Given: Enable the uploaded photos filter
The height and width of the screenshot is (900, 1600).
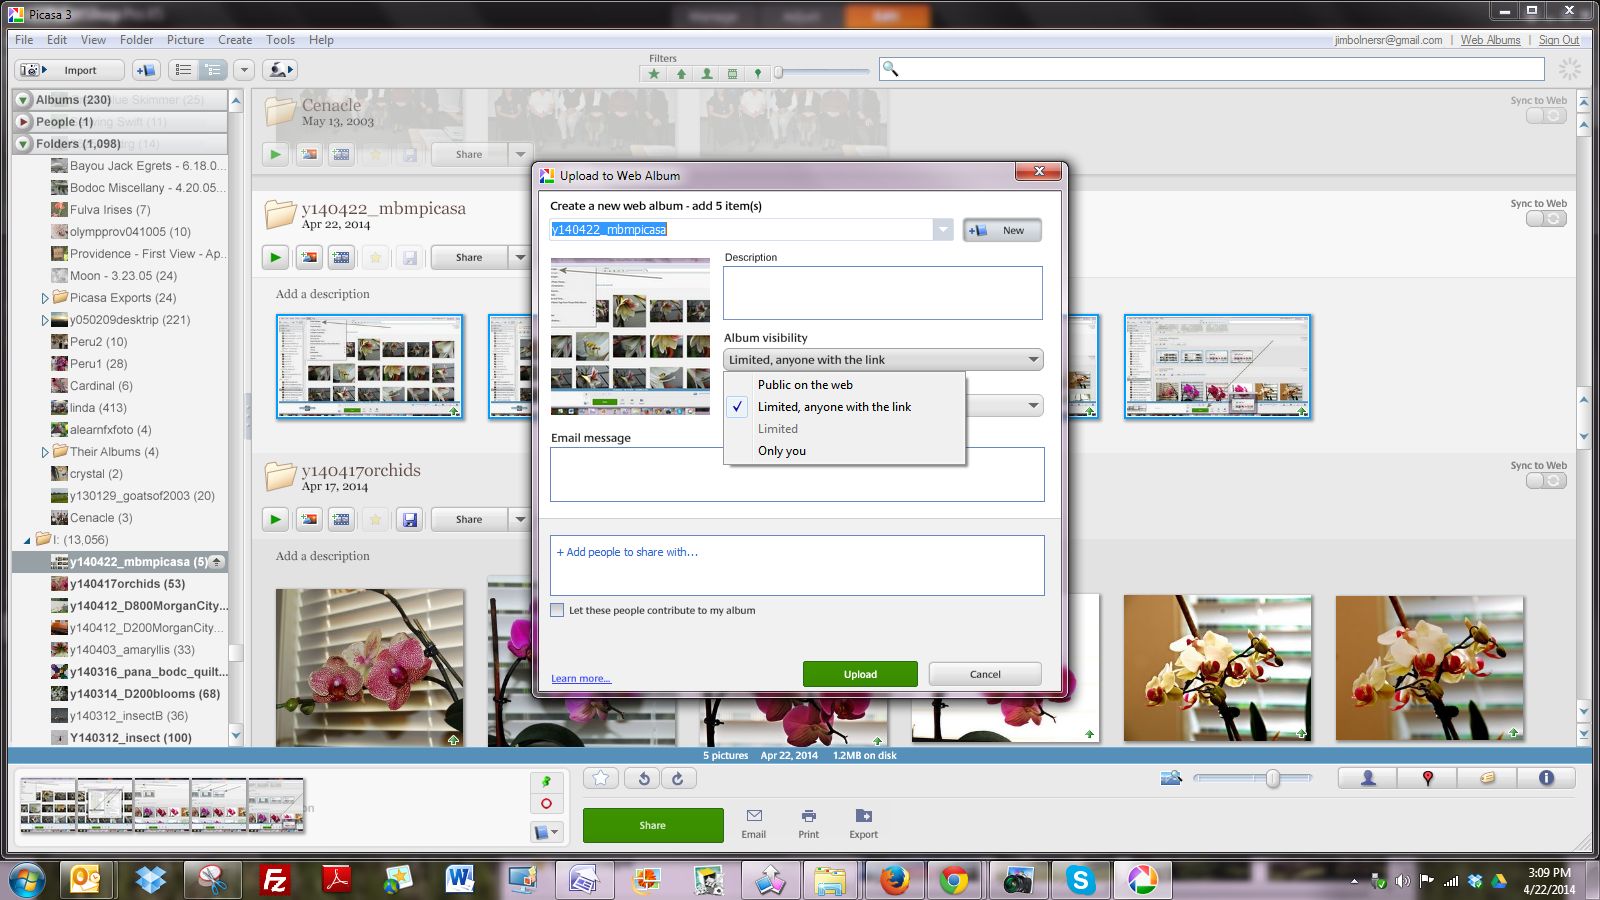Looking at the screenshot, I should pyautogui.click(x=681, y=73).
